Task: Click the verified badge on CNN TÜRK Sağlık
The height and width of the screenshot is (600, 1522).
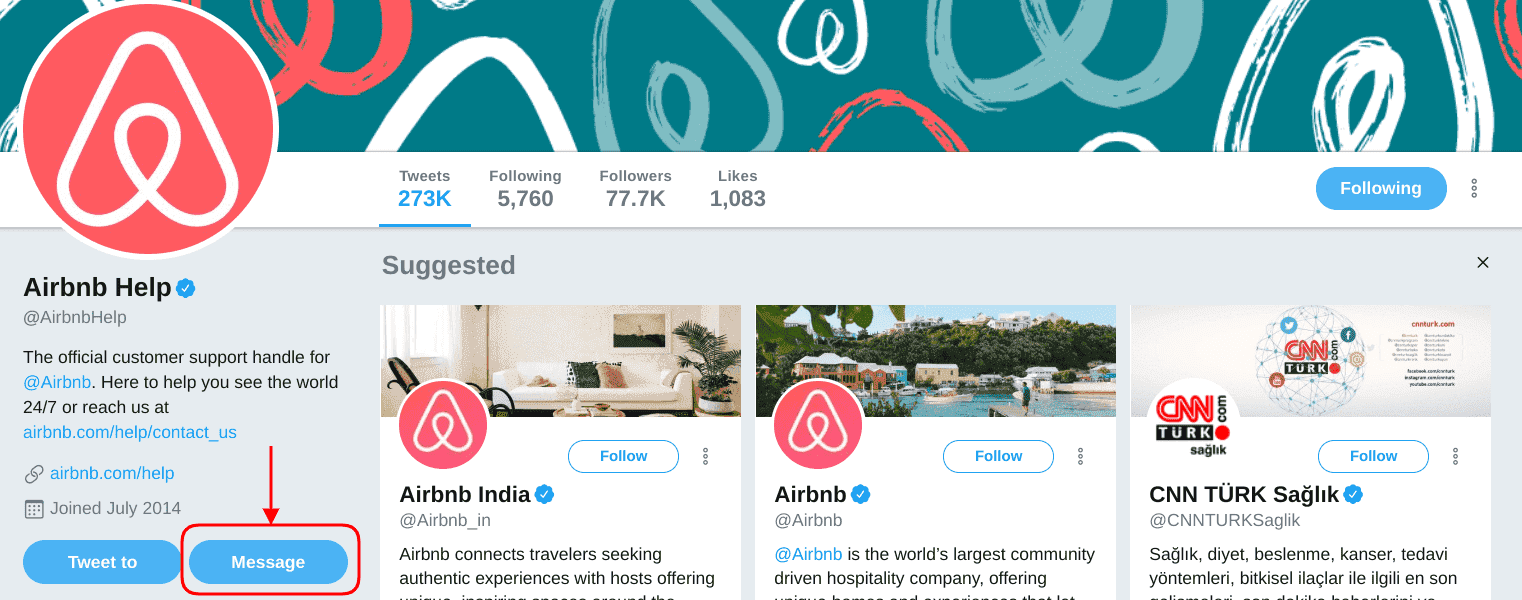Action: 1354,493
